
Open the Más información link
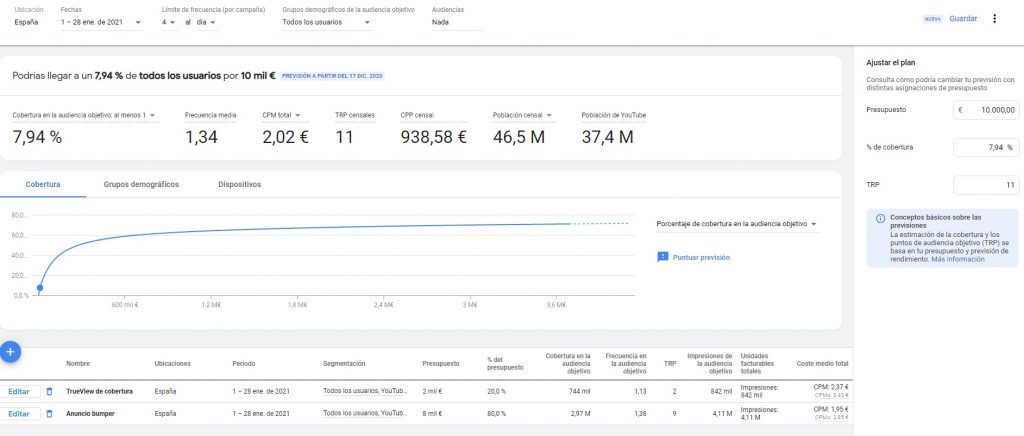(958, 259)
